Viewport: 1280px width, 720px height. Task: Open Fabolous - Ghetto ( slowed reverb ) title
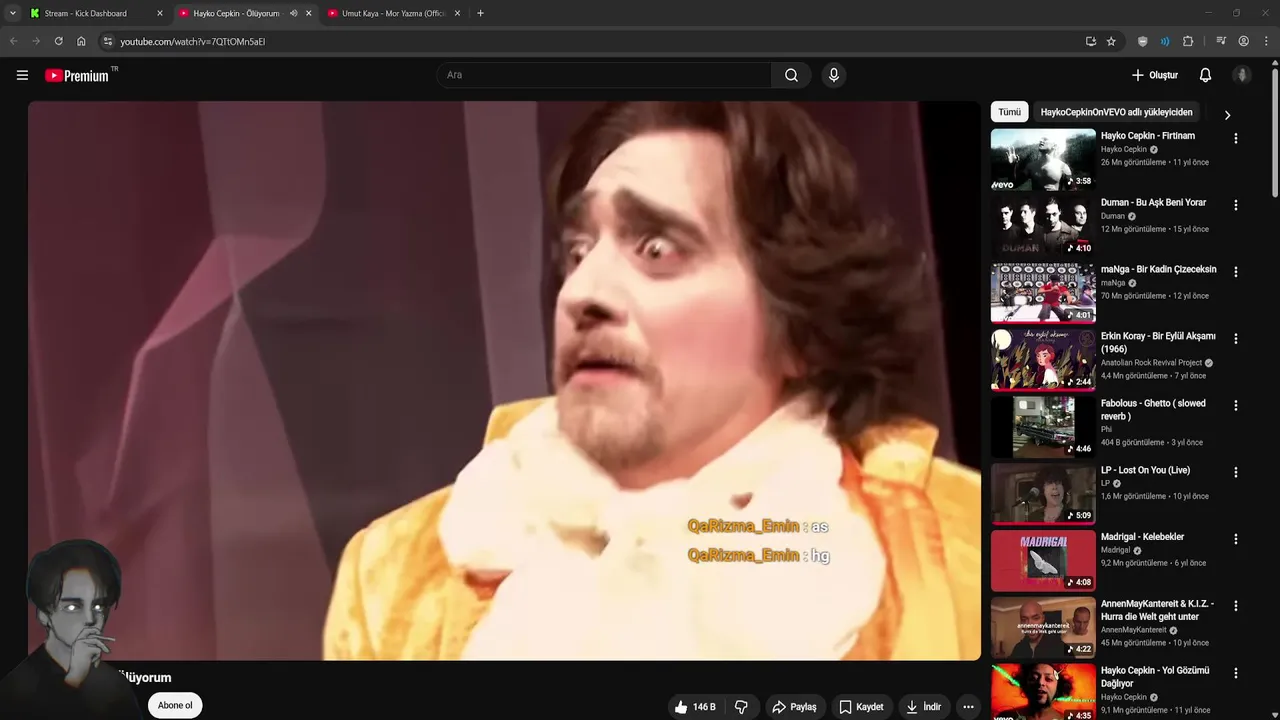coord(1153,410)
